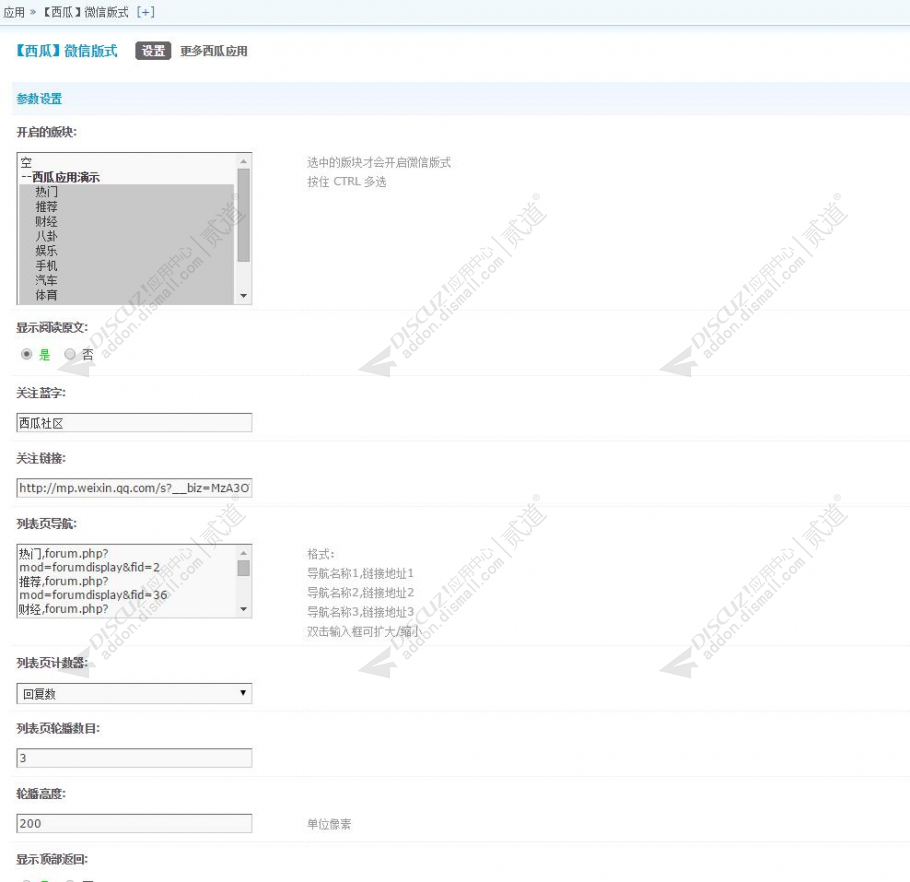The image size is (910, 882).
Task: Select the 汽车 forum option
Action: coord(127,280)
